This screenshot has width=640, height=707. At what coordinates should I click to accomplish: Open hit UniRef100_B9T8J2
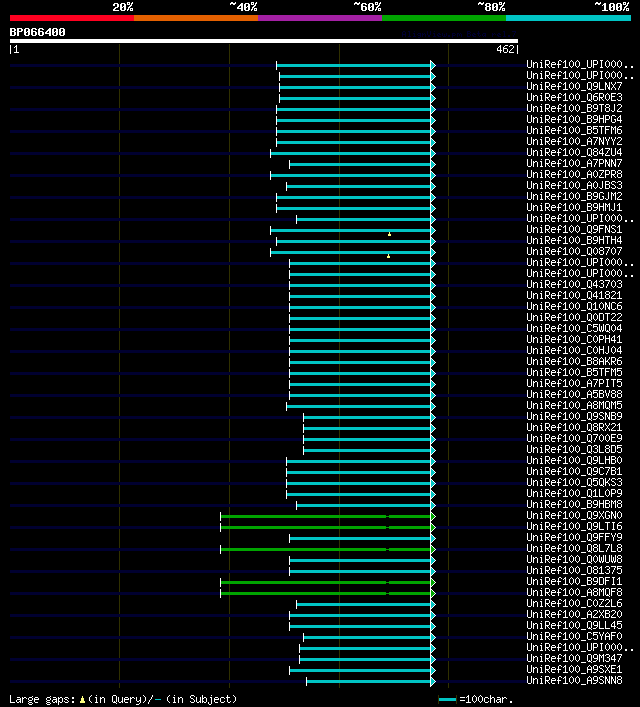(x=574, y=109)
